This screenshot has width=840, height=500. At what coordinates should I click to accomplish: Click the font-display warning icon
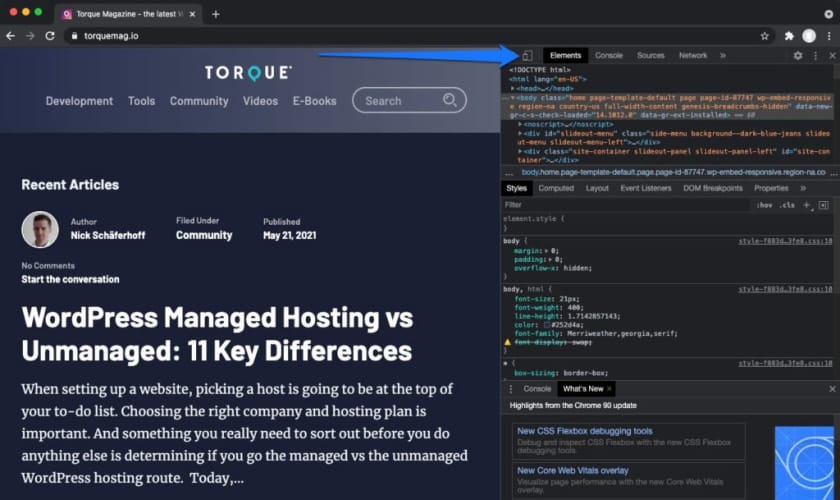pyautogui.click(x=507, y=342)
